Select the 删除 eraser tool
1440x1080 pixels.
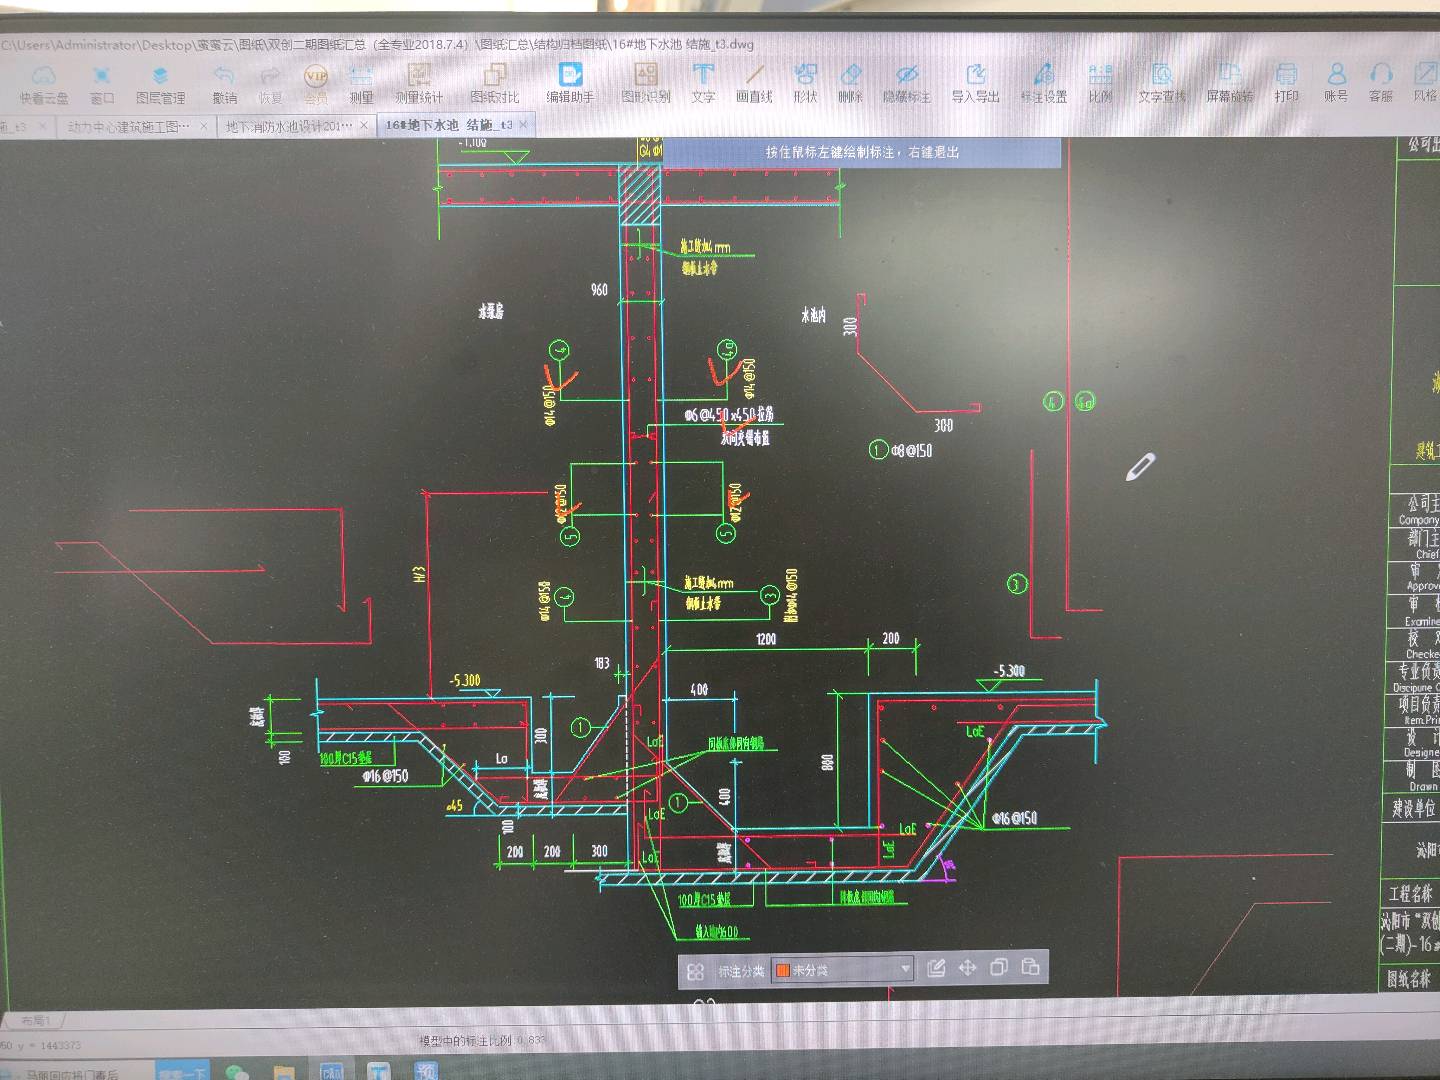850,84
